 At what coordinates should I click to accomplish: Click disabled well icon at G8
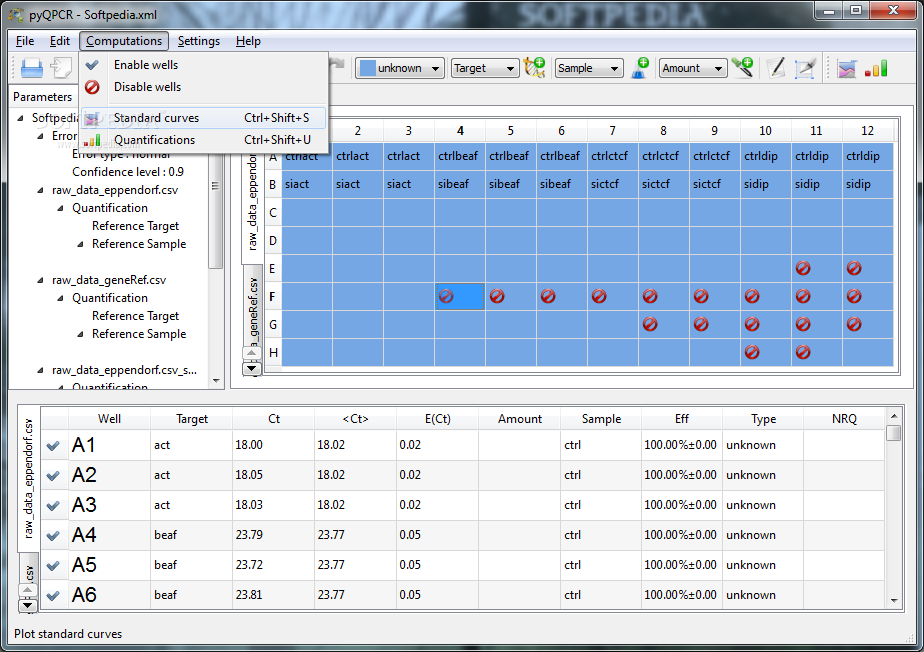pyautogui.click(x=650, y=324)
